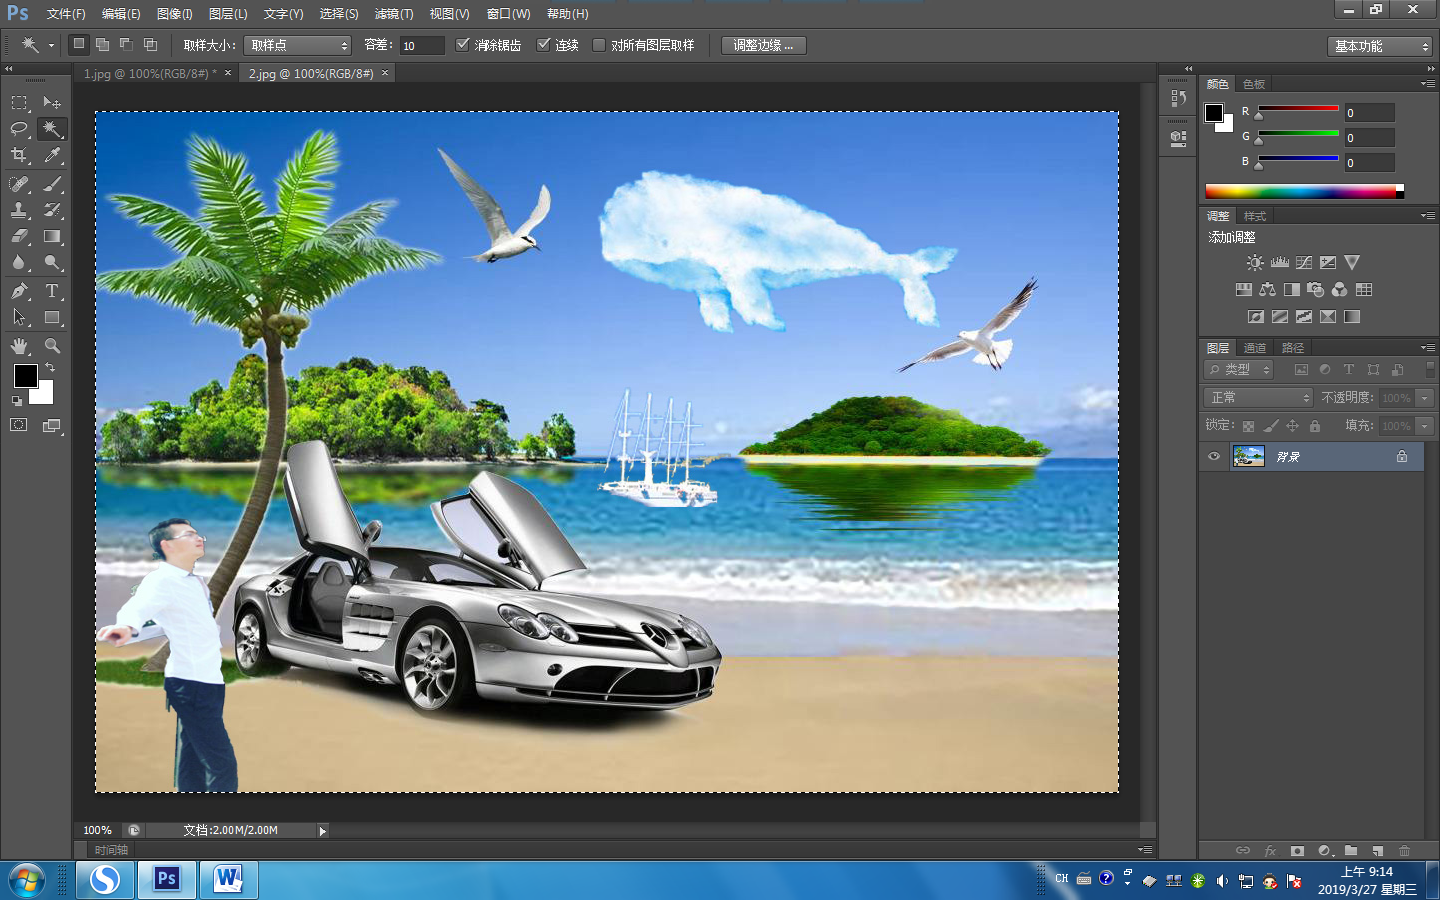This screenshot has width=1440, height=900.
Task: Choose Add to Selection mode
Action: point(102,44)
